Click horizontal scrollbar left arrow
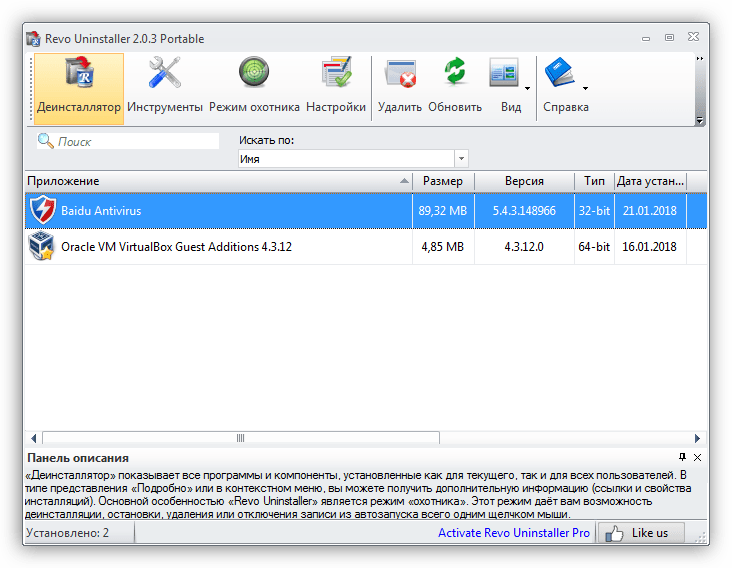This screenshot has width=732, height=568. (x=34, y=438)
